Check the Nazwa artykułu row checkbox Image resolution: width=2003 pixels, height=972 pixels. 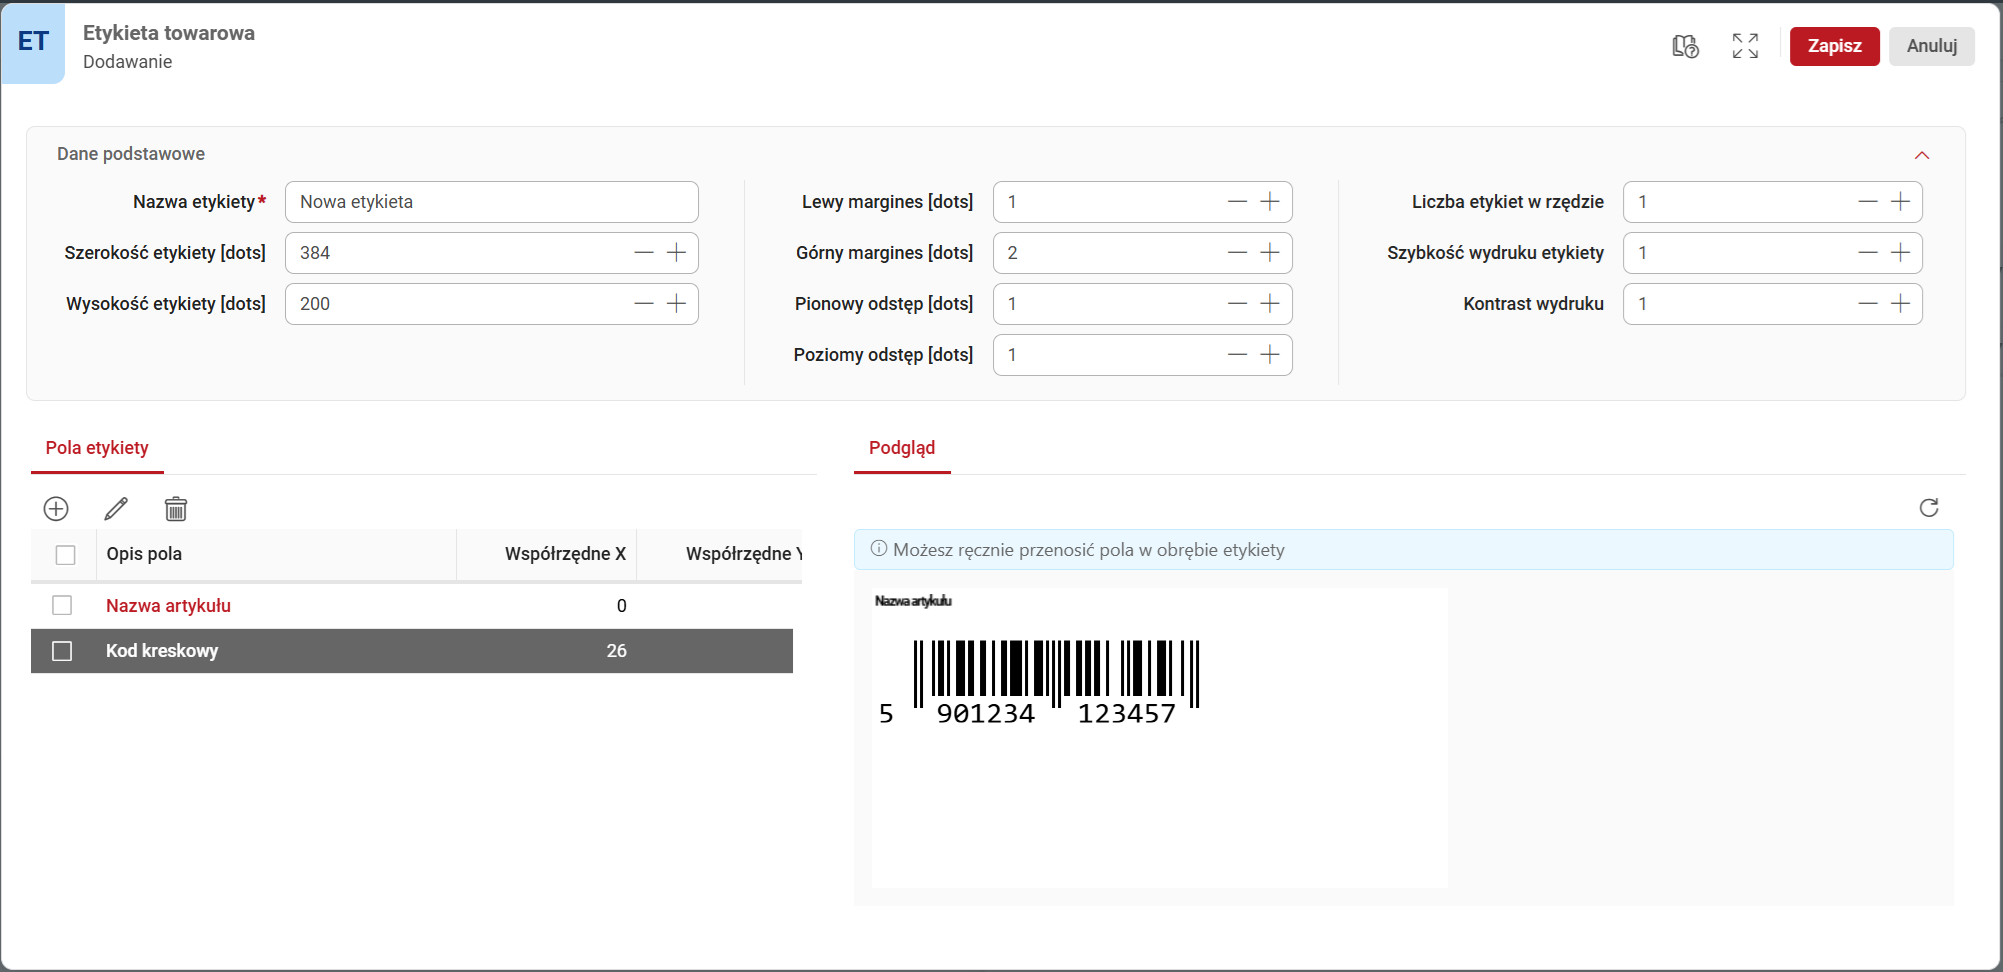[62, 606]
